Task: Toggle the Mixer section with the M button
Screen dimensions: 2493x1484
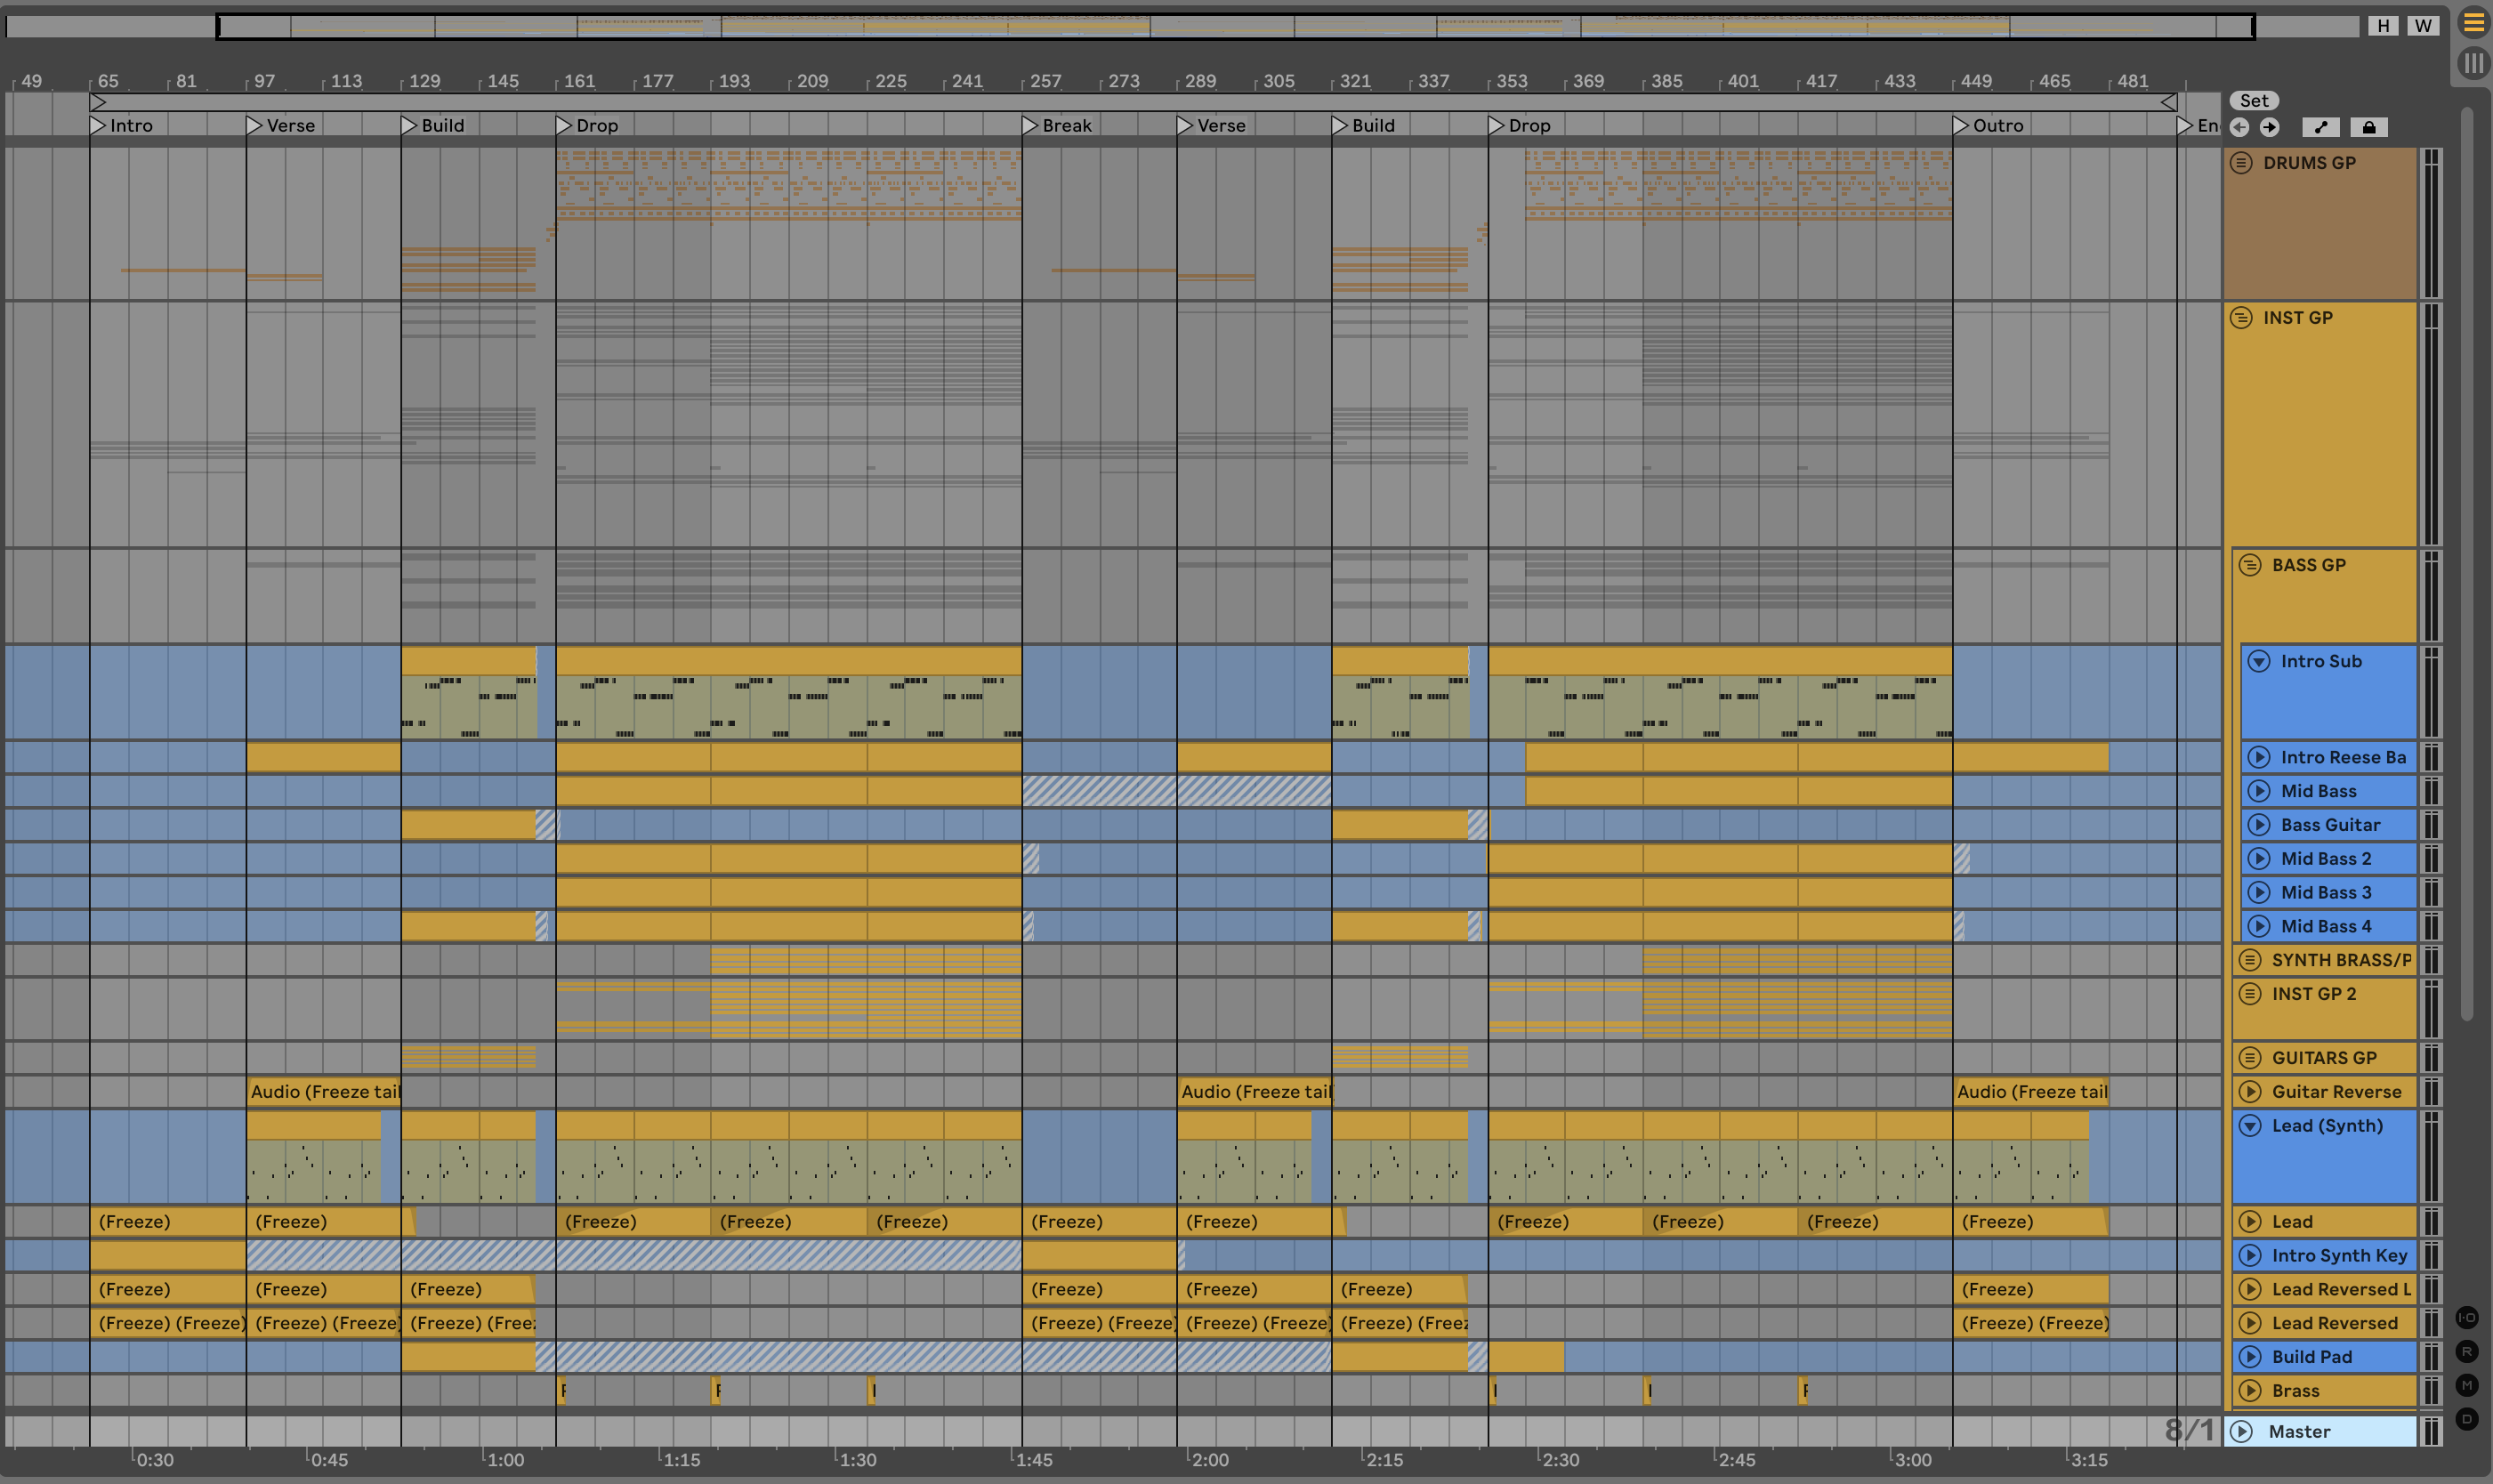Action: 2467,1385
